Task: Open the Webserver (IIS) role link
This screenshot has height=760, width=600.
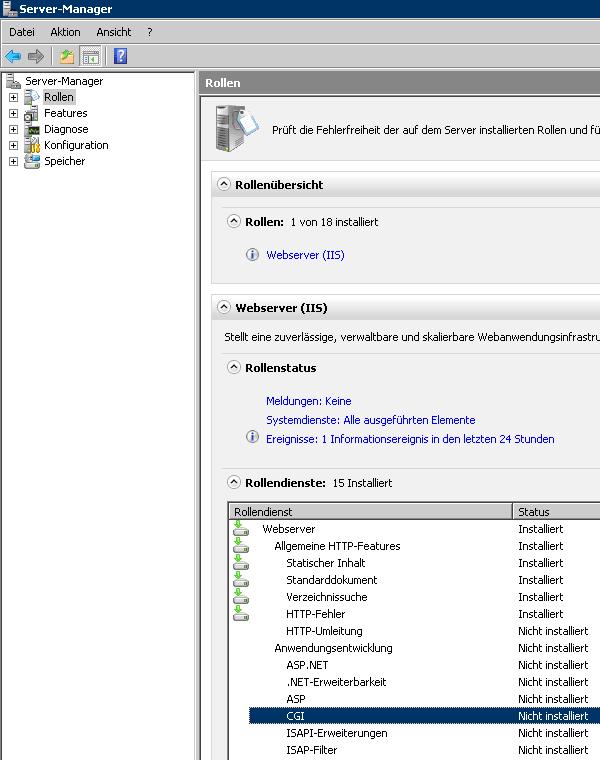Action: pos(305,255)
